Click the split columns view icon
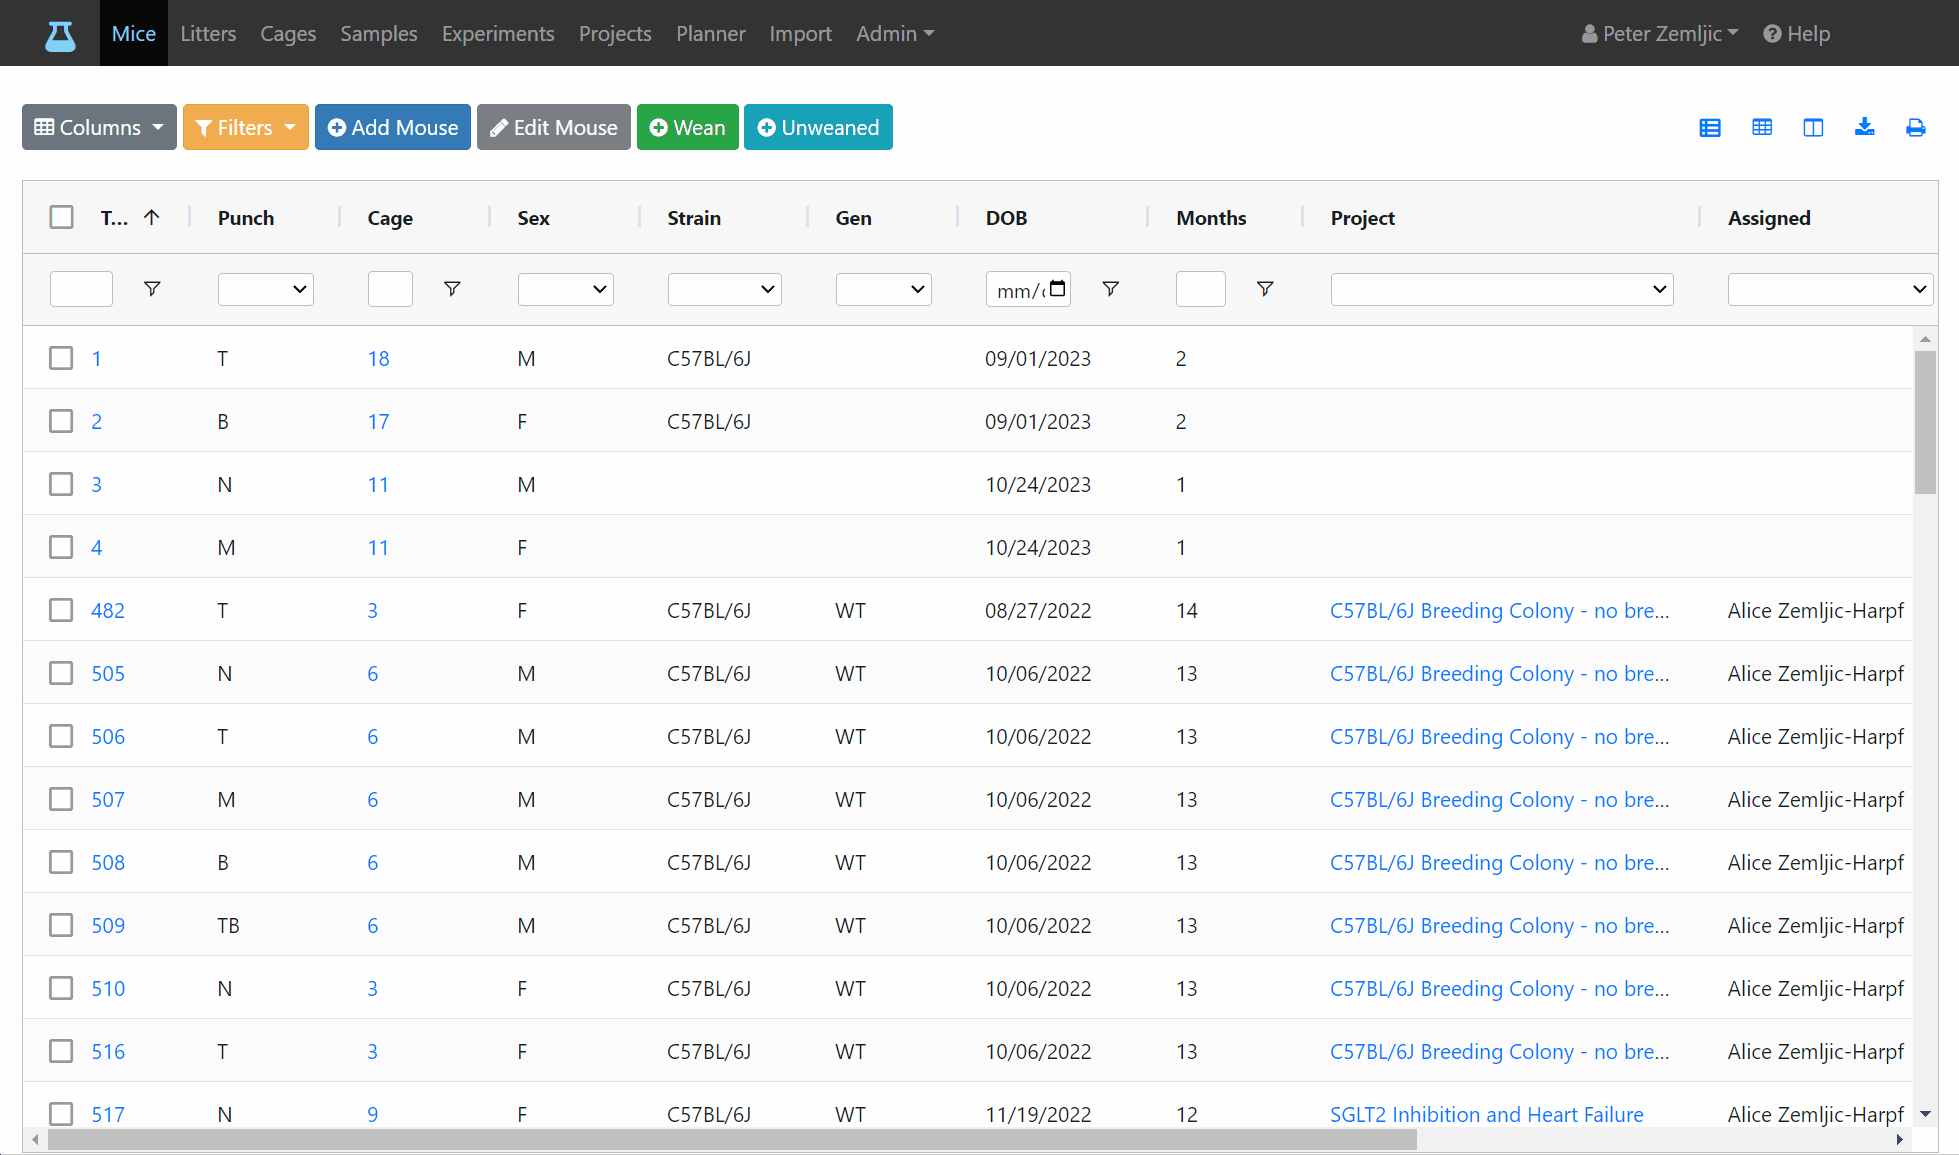The width and height of the screenshot is (1959, 1155). point(1813,128)
